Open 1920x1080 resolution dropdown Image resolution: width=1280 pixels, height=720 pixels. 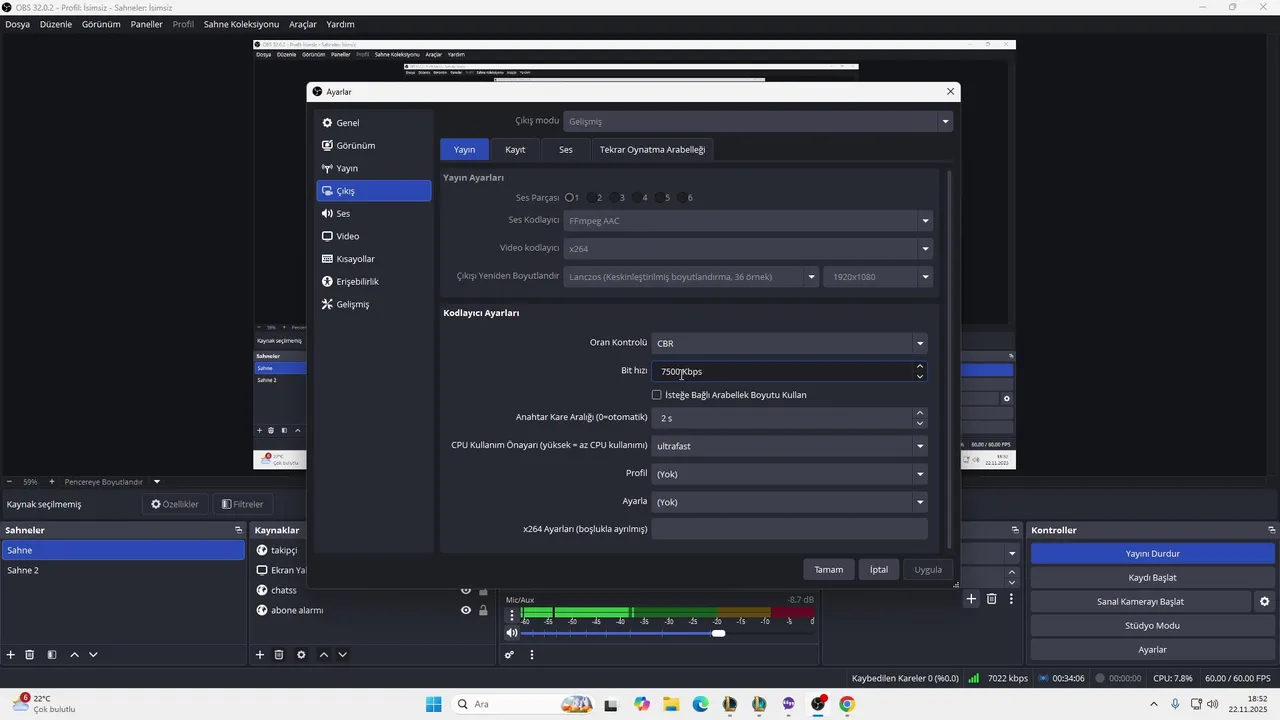879,277
